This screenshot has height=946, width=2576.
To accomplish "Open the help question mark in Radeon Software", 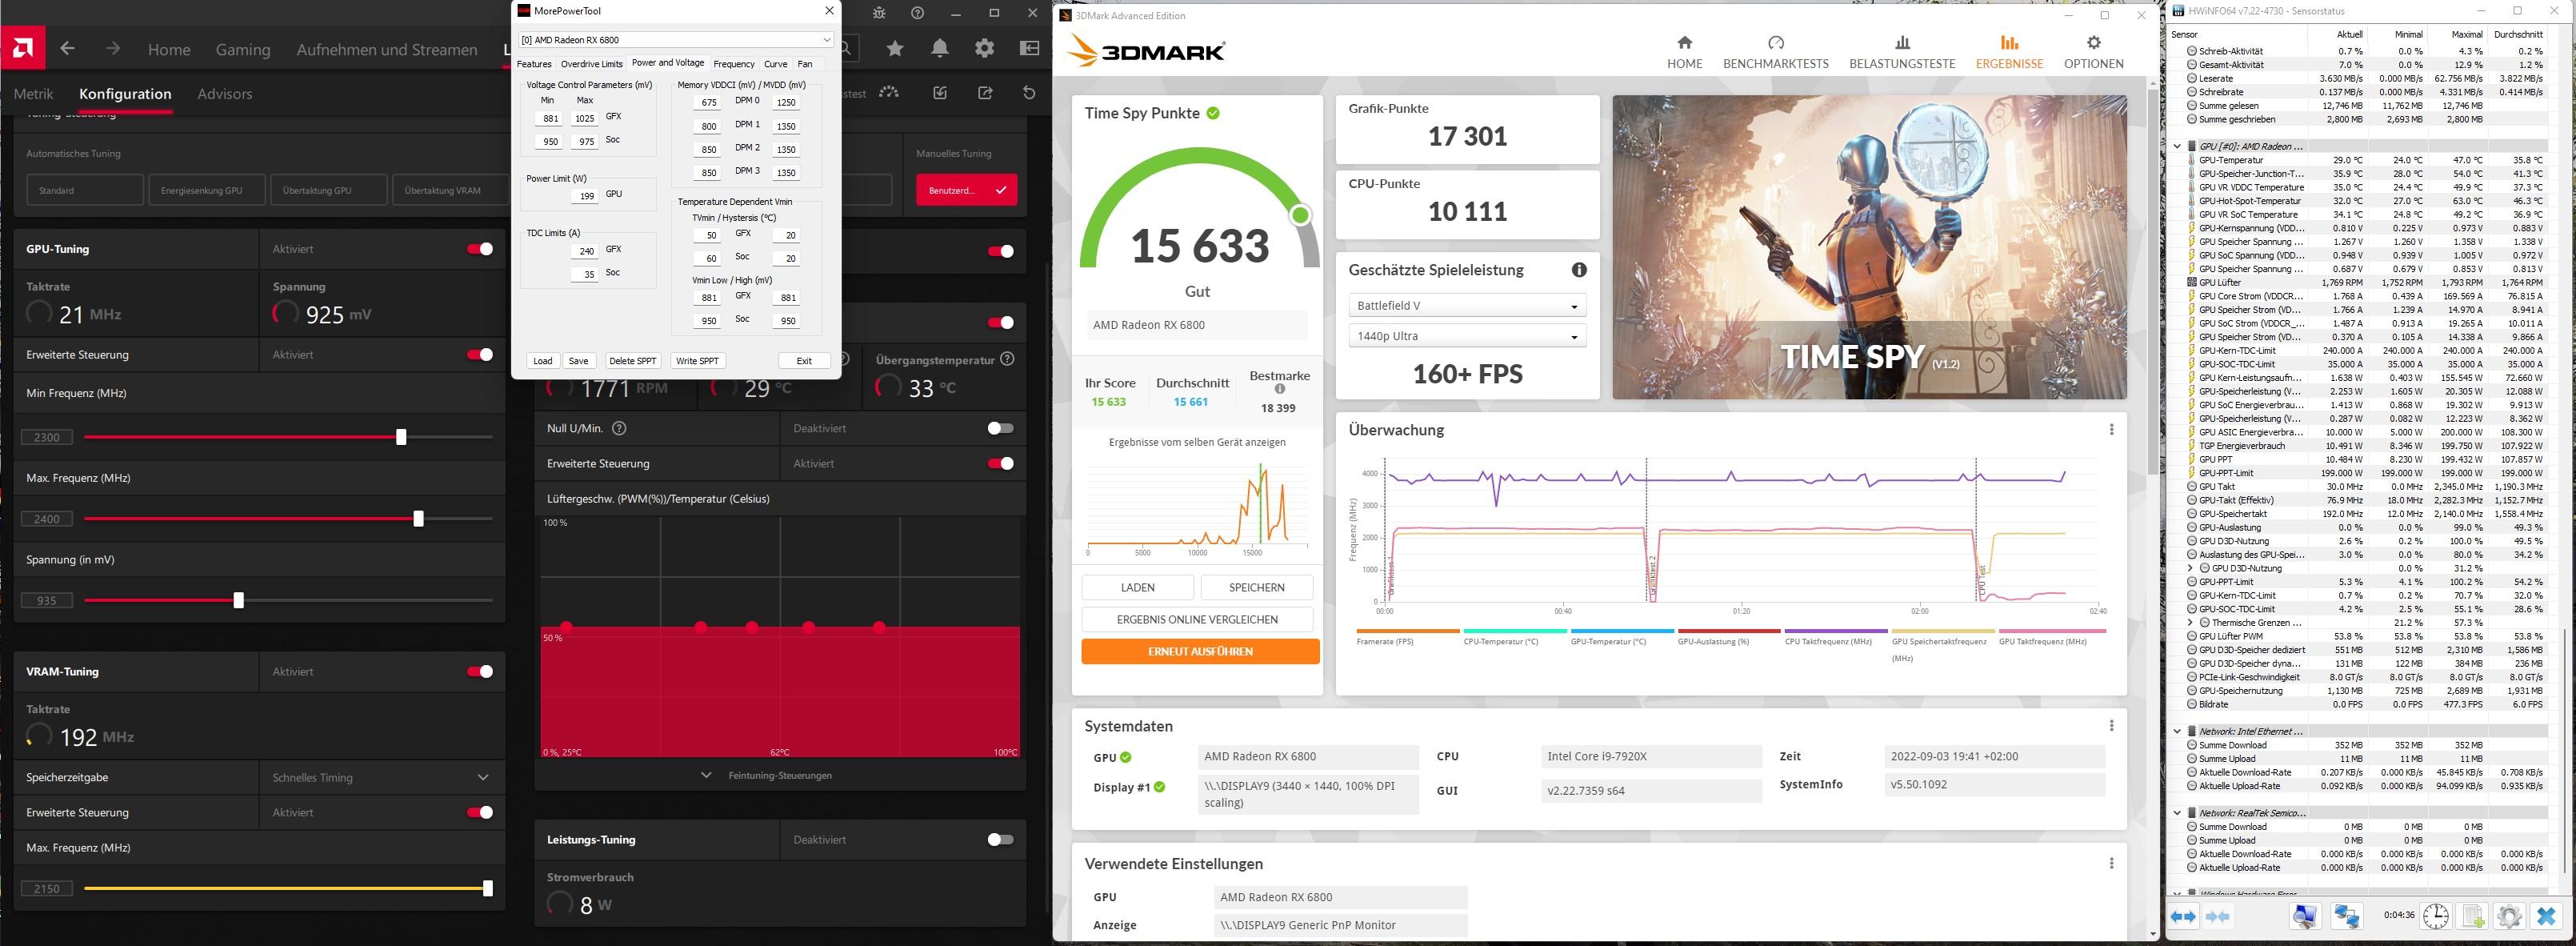I will [x=917, y=13].
